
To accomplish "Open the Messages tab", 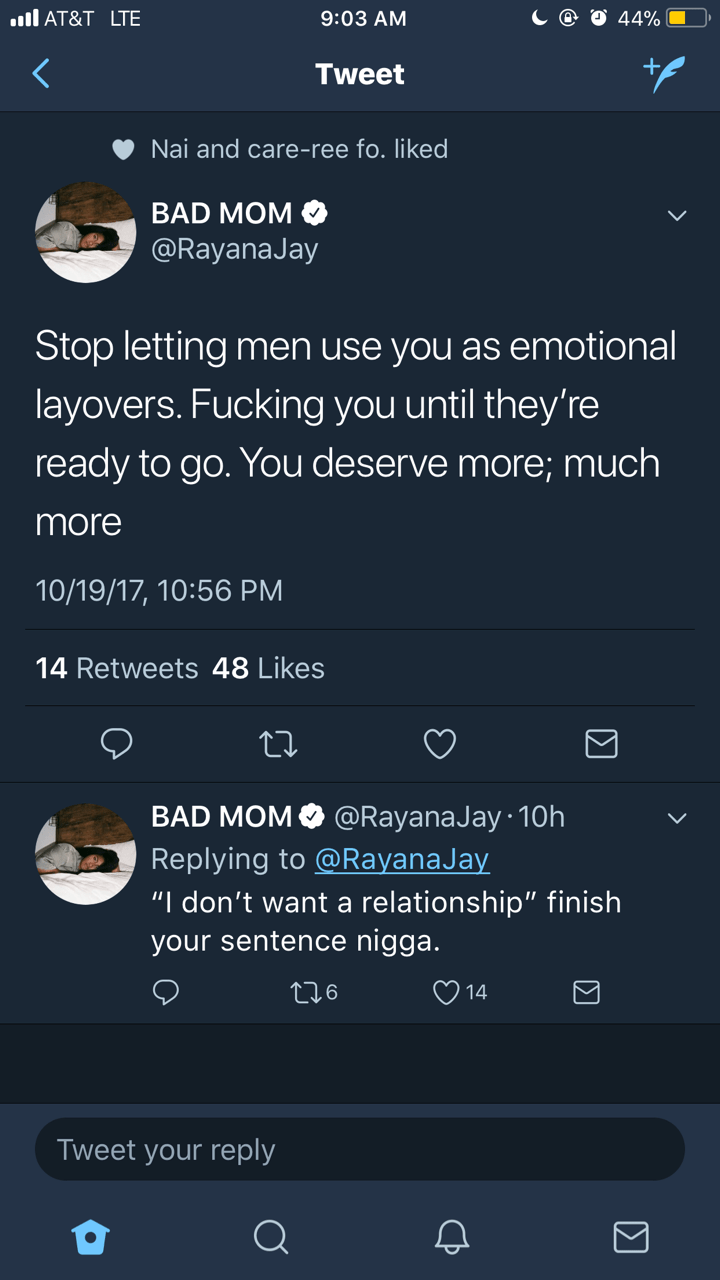I will pos(630,1237).
